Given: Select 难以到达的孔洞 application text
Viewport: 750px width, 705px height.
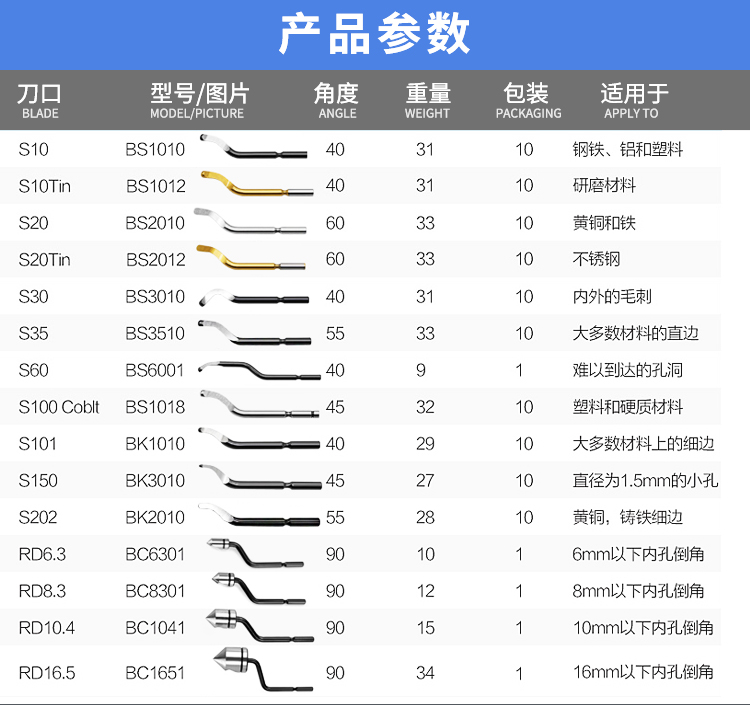Looking at the screenshot, I should (628, 370).
